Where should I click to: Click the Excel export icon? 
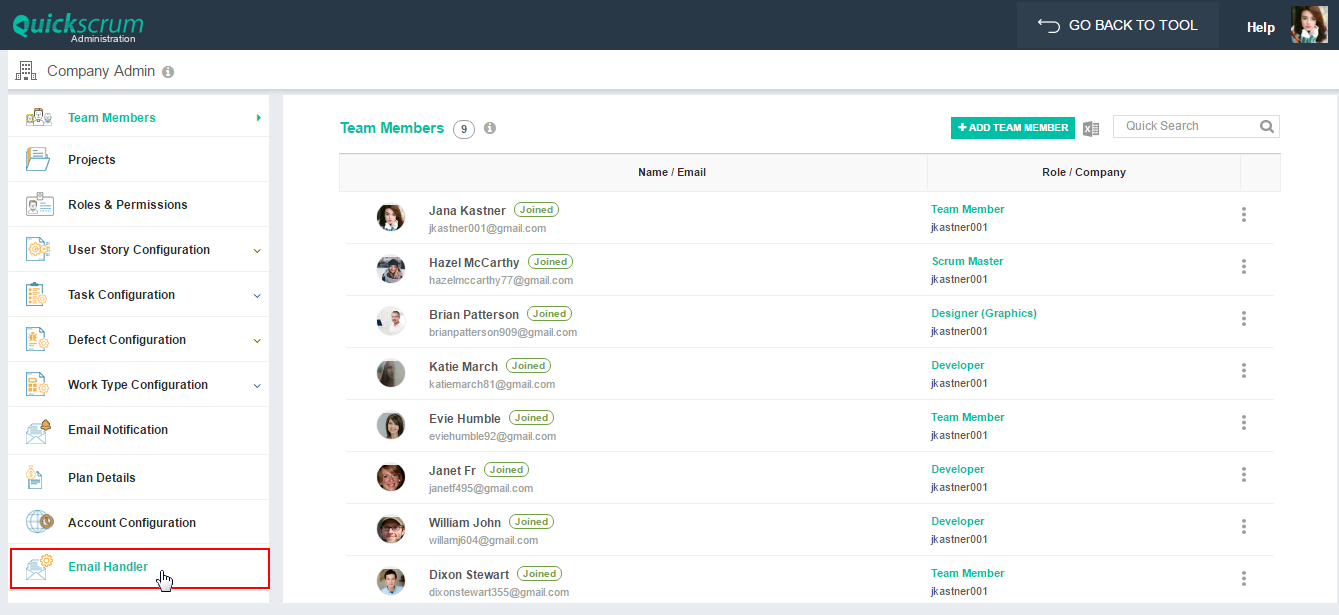[x=1091, y=128]
